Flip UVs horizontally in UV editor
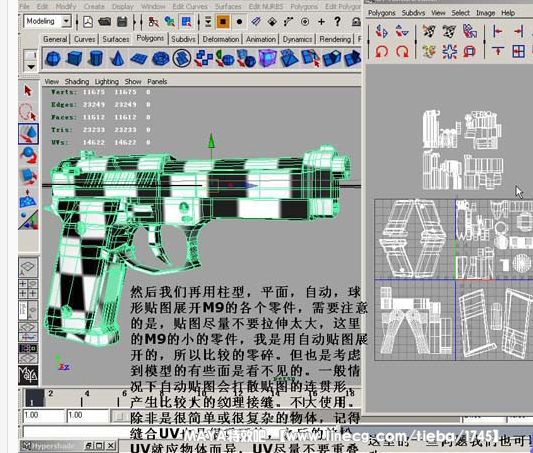Viewport: 533px width, 453px height. click(382, 32)
